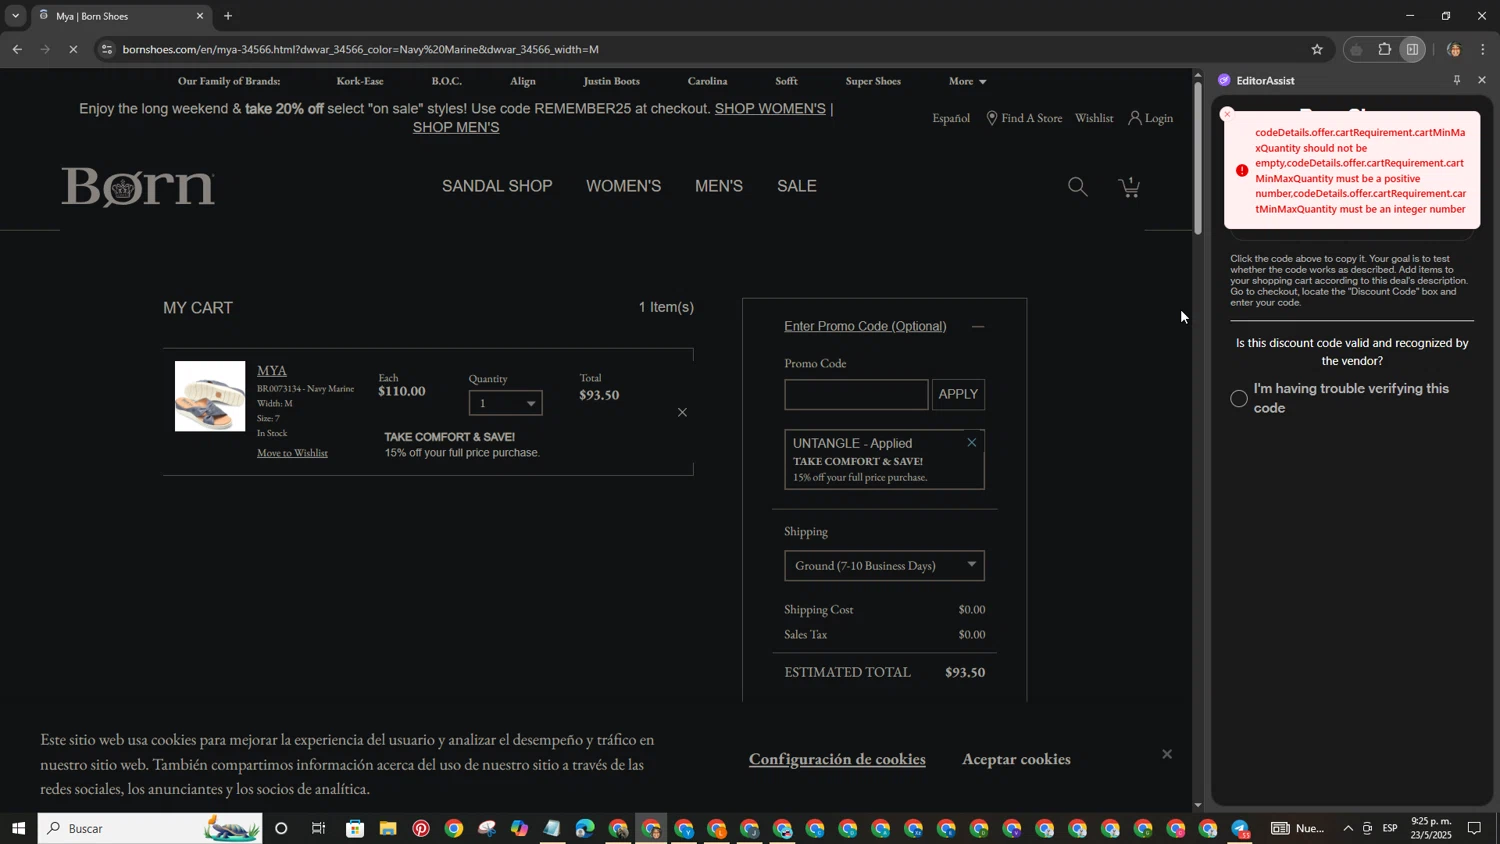Click the Promo Code input field
Screen dimensions: 1500x844
[856, 394]
